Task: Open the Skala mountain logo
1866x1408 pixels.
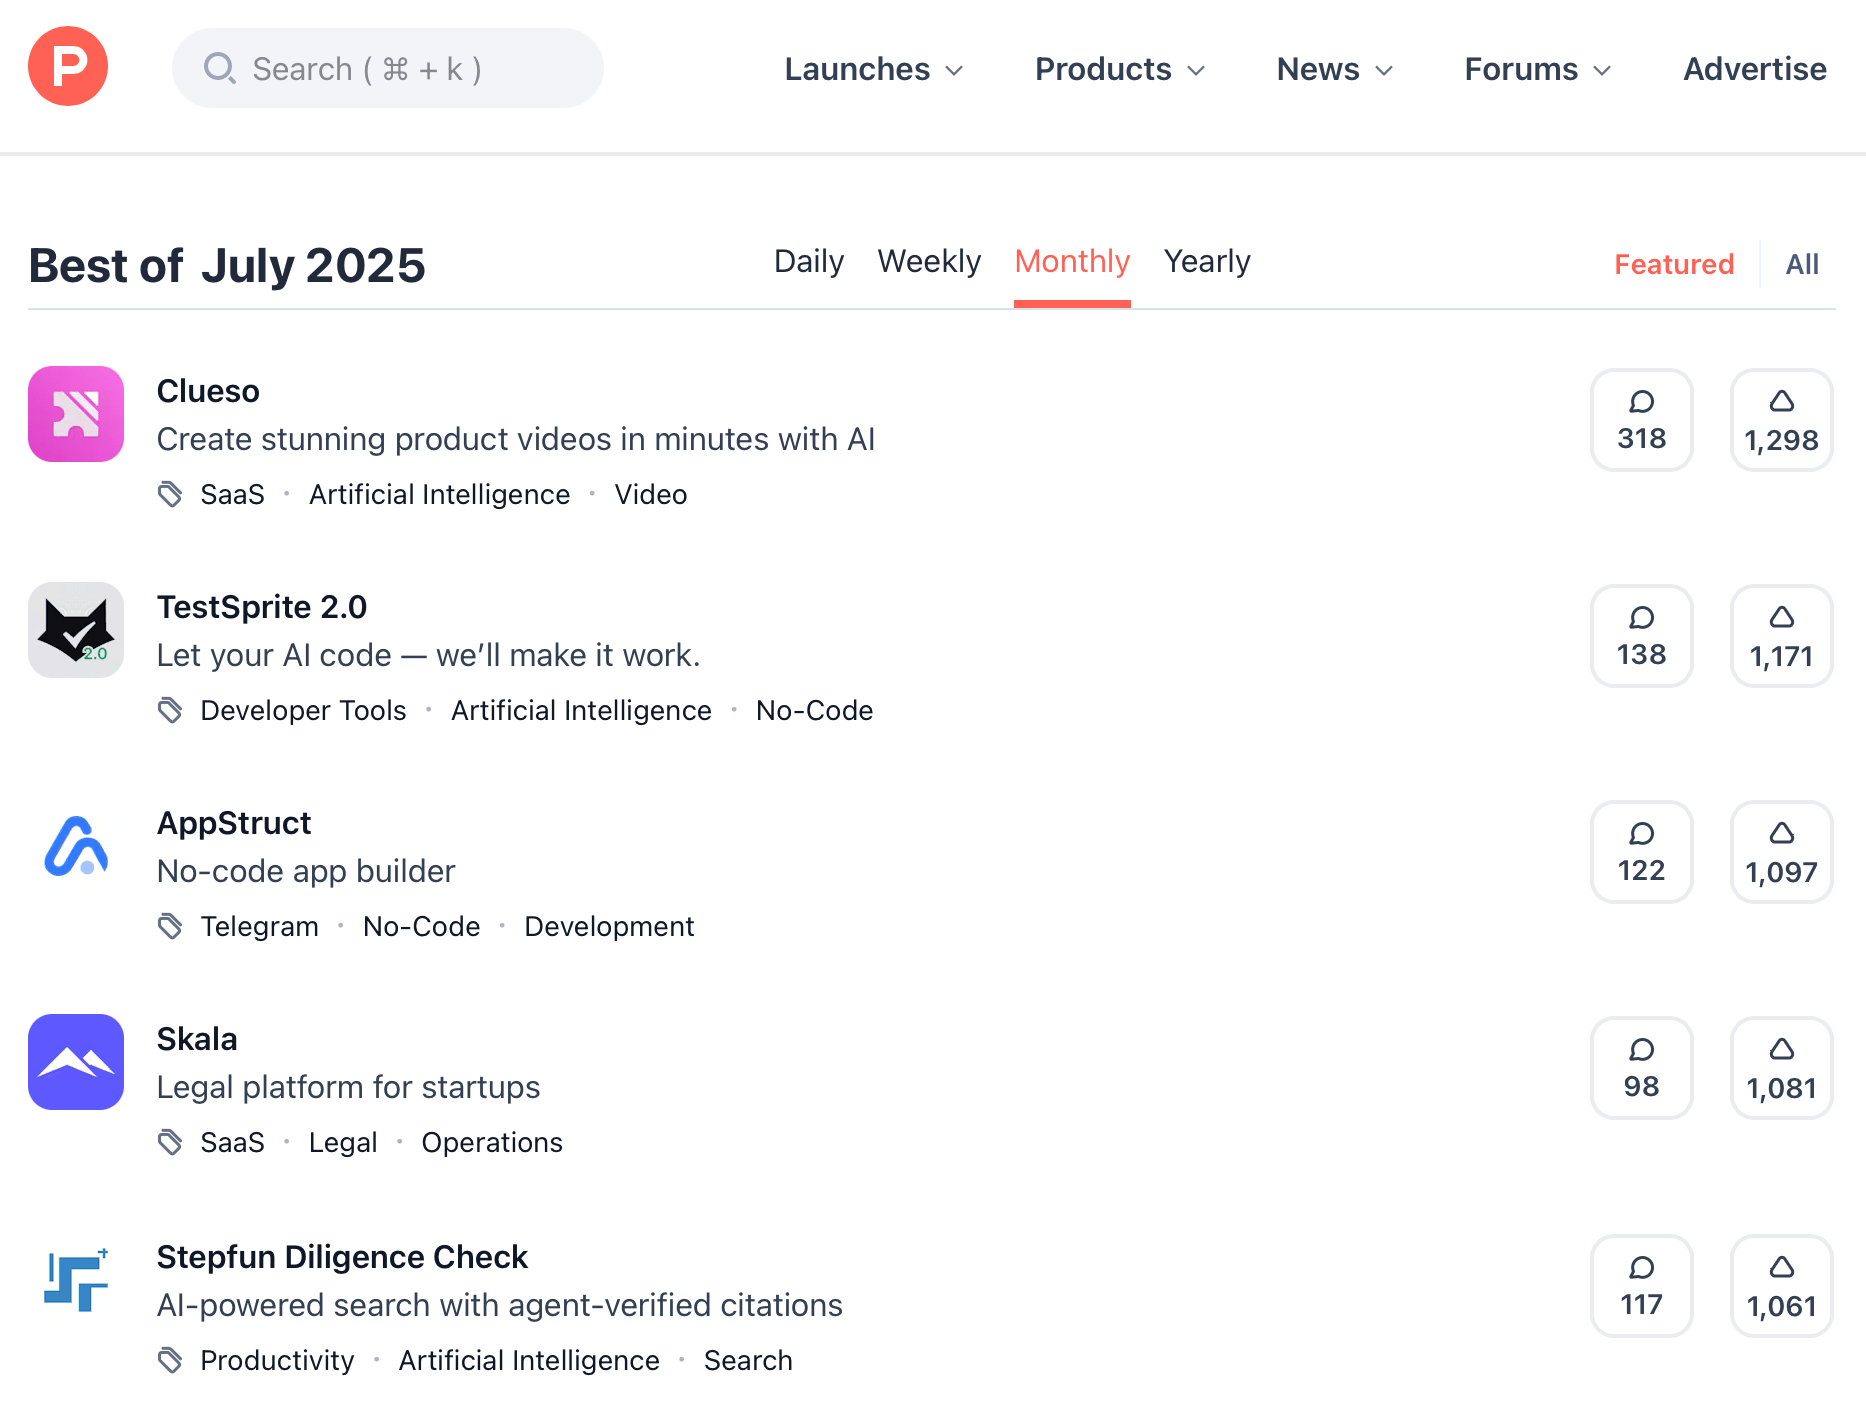Action: 76,1062
